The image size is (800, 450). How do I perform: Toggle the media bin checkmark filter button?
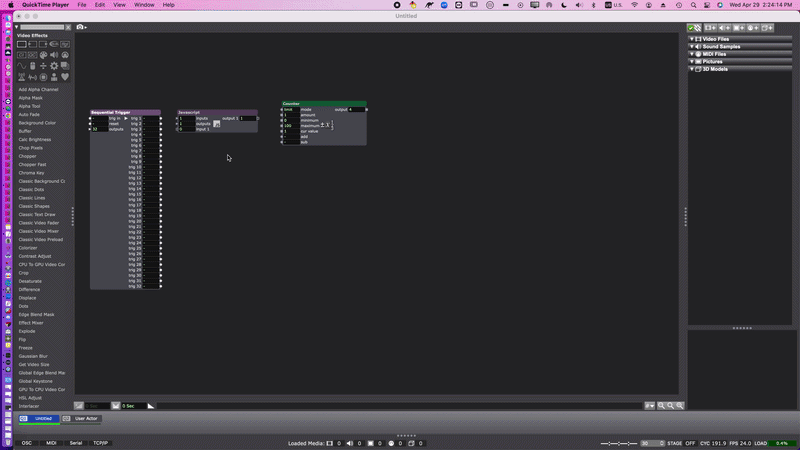692,27
